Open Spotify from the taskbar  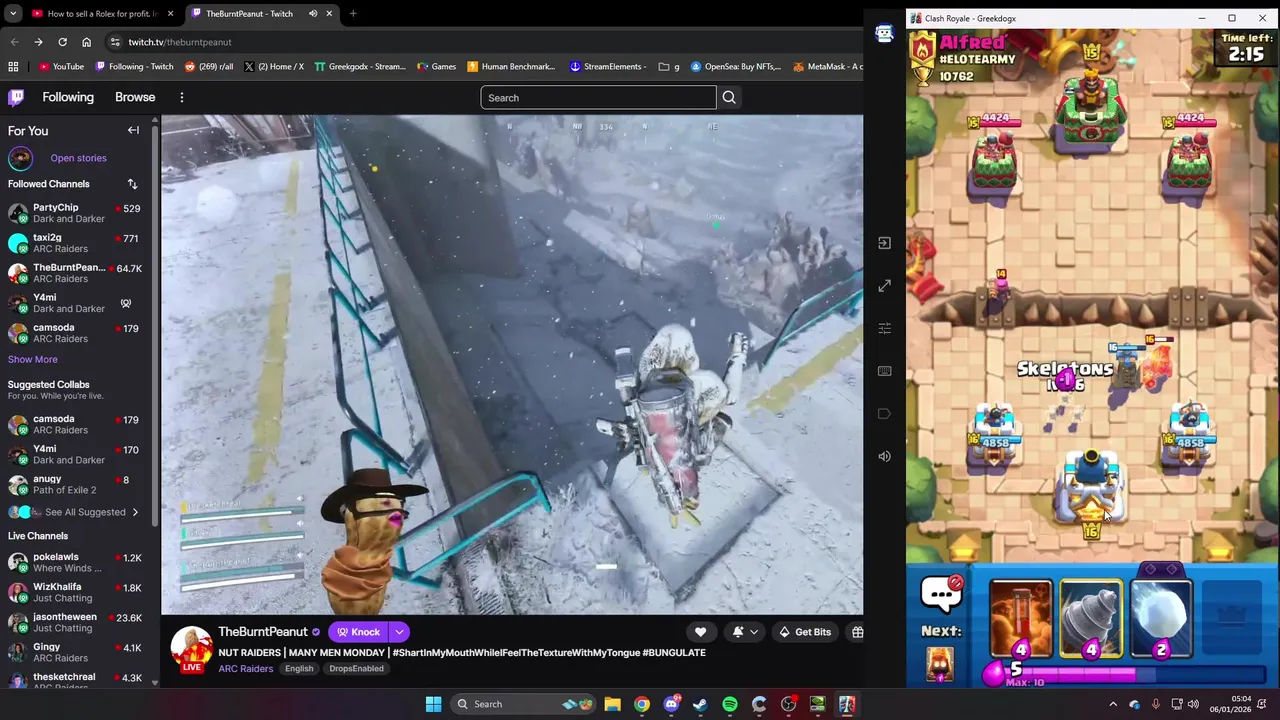tap(730, 704)
